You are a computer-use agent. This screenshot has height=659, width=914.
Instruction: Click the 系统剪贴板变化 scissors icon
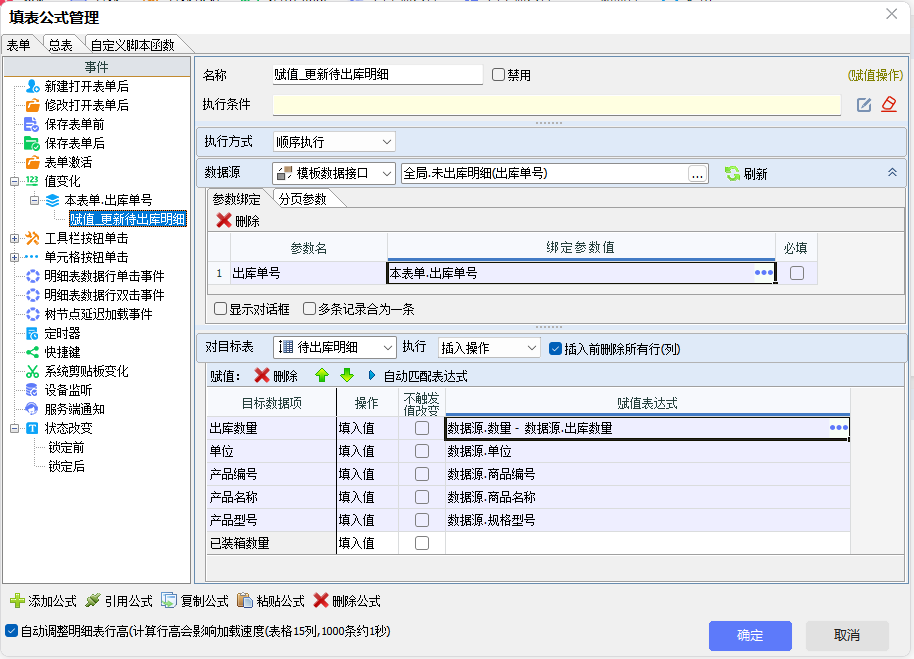(33, 371)
